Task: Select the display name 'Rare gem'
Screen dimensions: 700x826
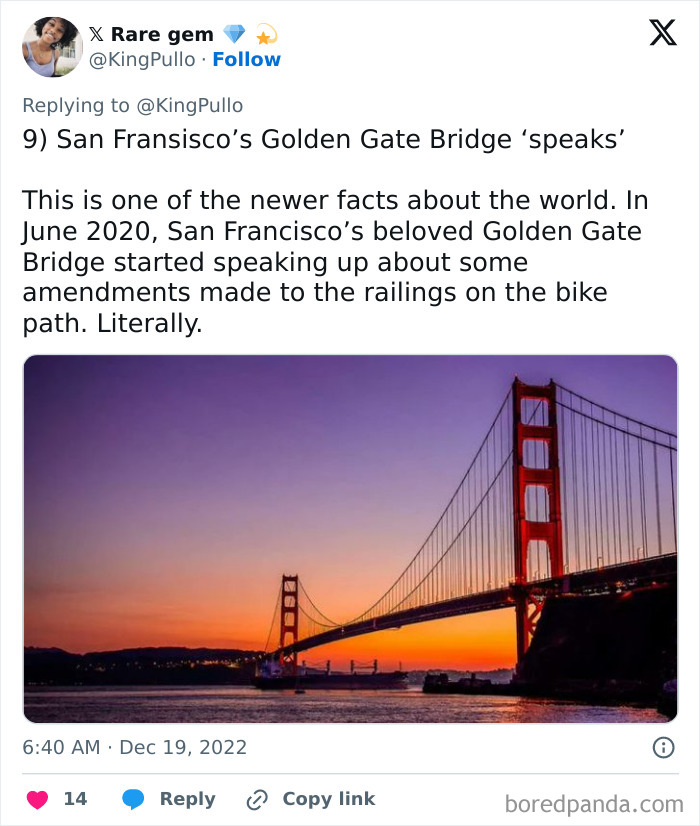Action: (x=162, y=33)
